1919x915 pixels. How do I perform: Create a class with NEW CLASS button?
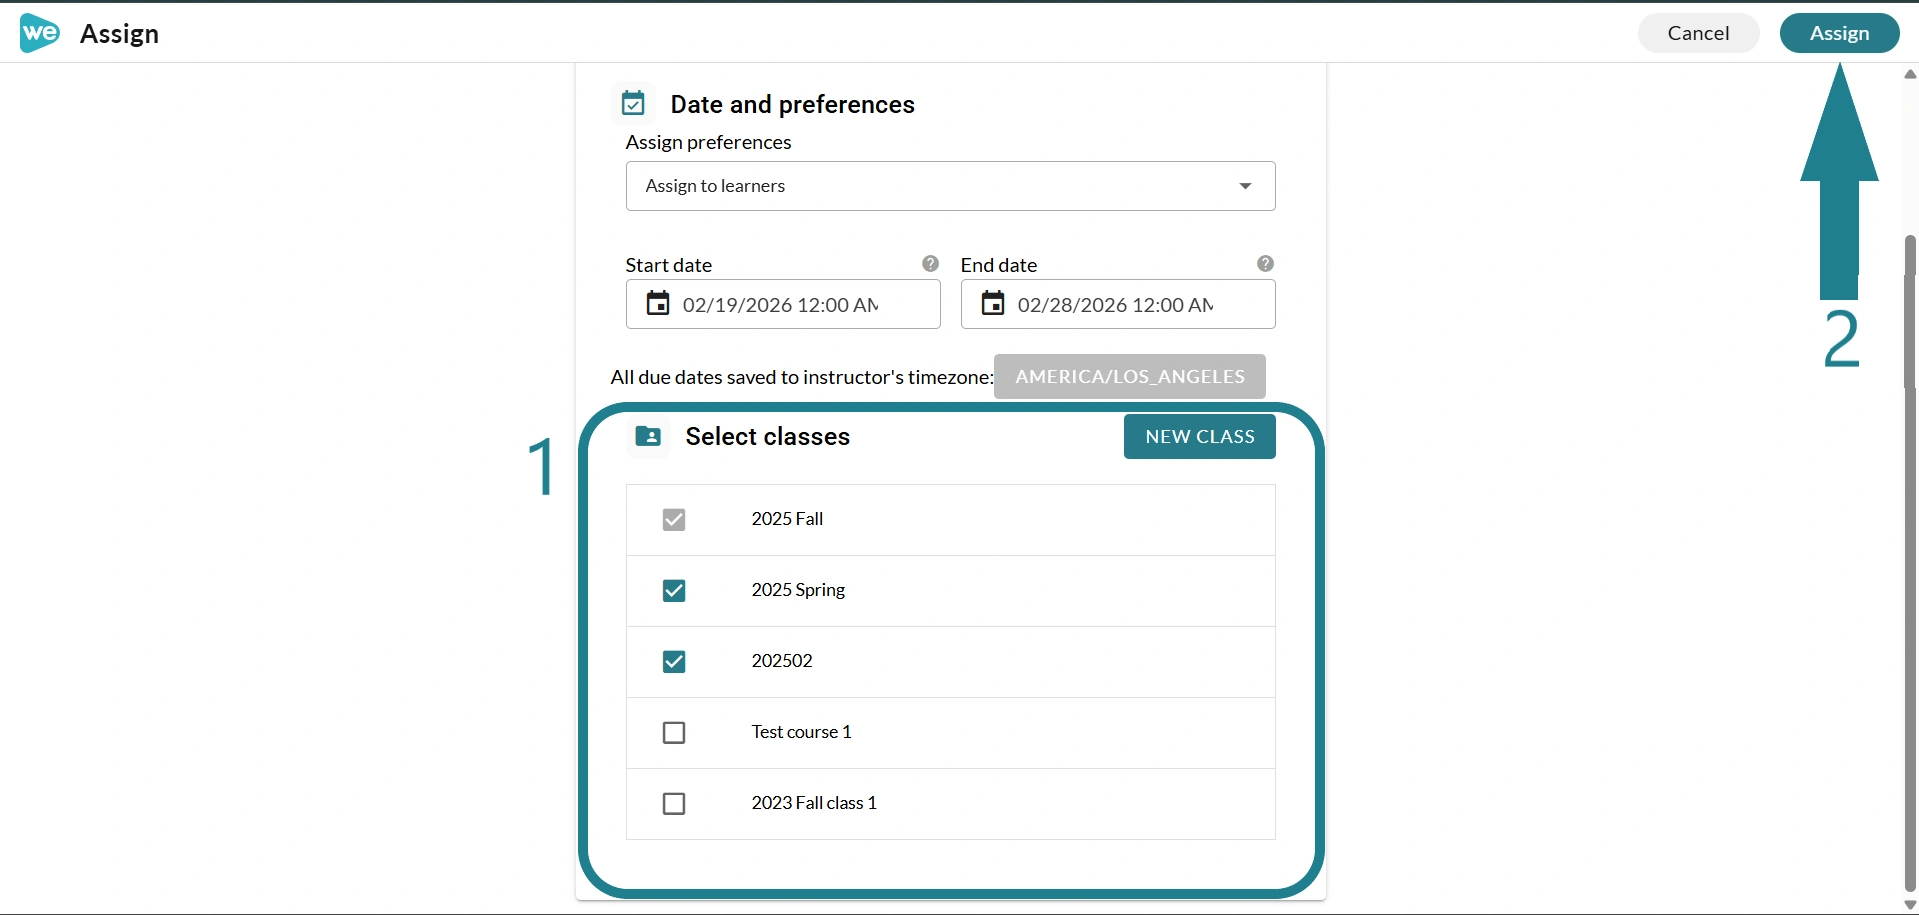(x=1199, y=437)
